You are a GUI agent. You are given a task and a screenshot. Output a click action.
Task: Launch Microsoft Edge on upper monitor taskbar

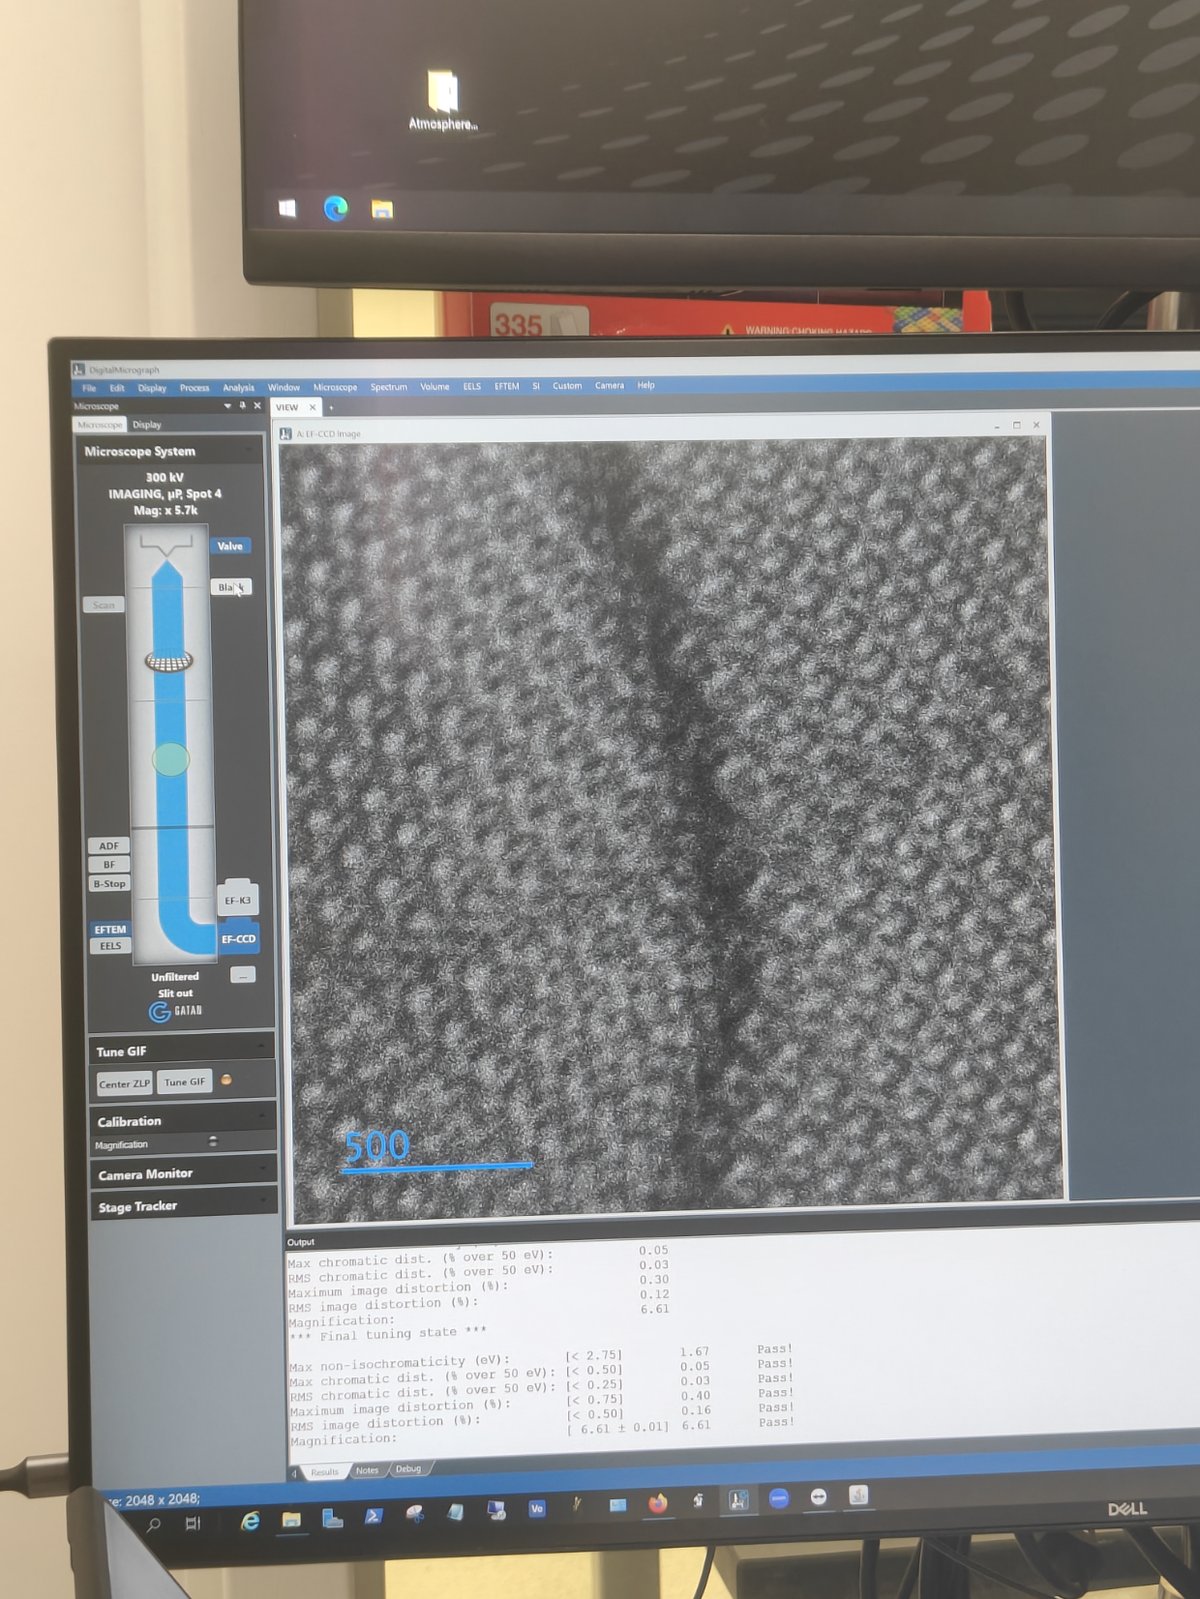pos(336,207)
